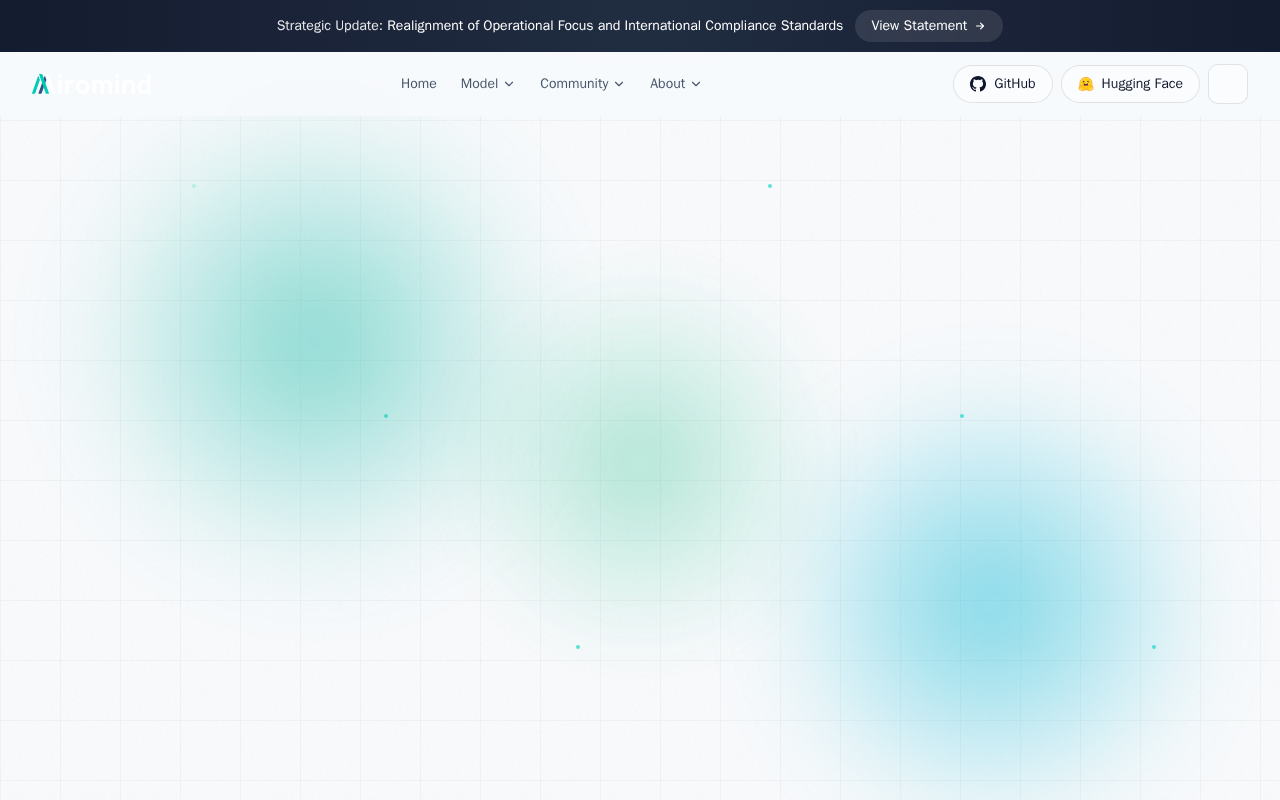The height and width of the screenshot is (800, 1280).
Task: Expand the Model dropdown menu
Action: (x=487, y=84)
